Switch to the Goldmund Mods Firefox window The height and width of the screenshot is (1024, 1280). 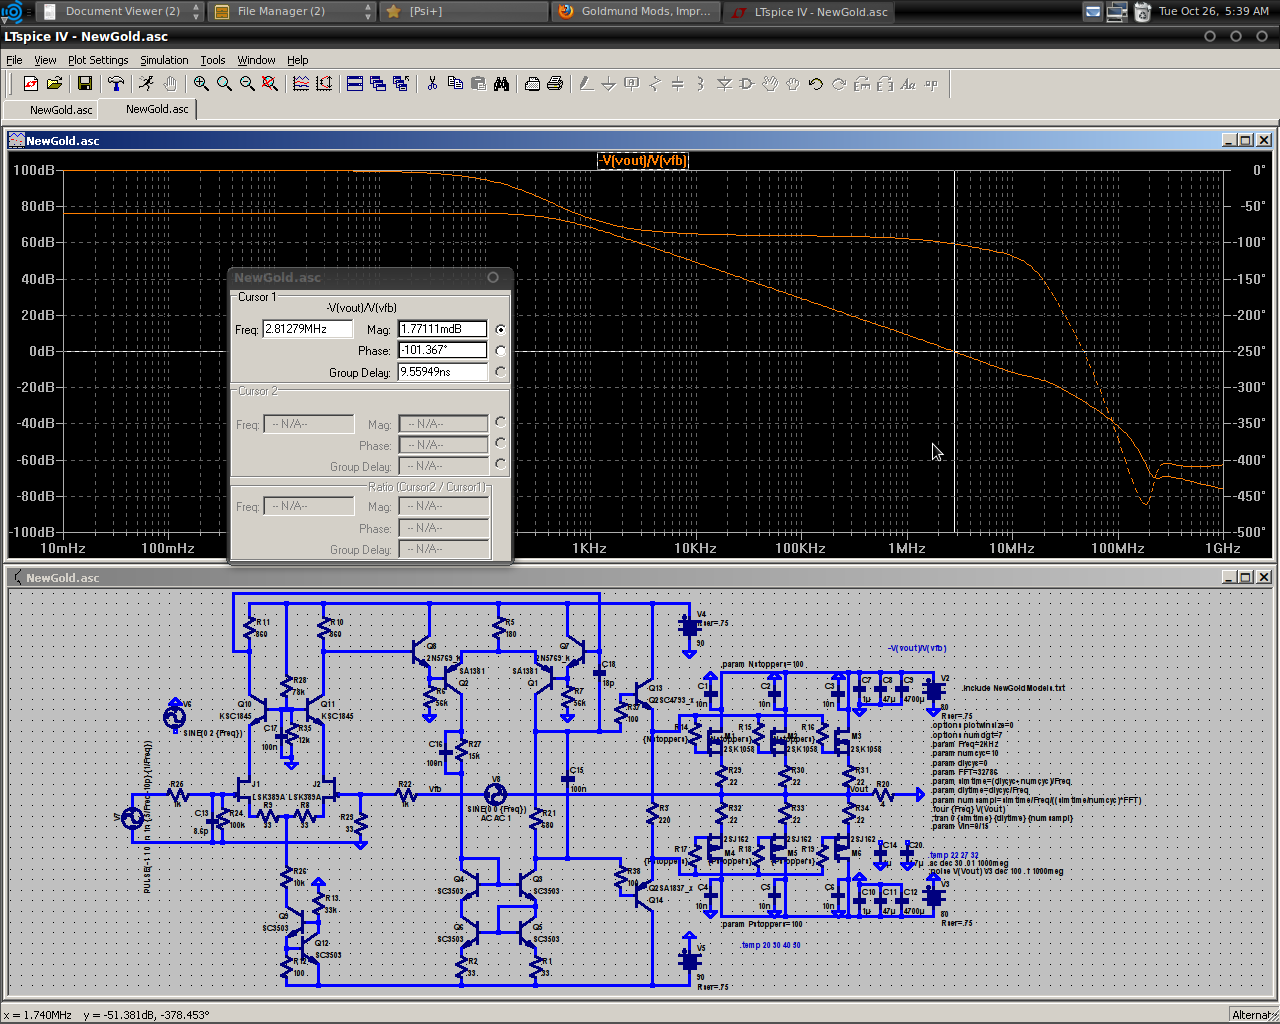pyautogui.click(x=635, y=11)
